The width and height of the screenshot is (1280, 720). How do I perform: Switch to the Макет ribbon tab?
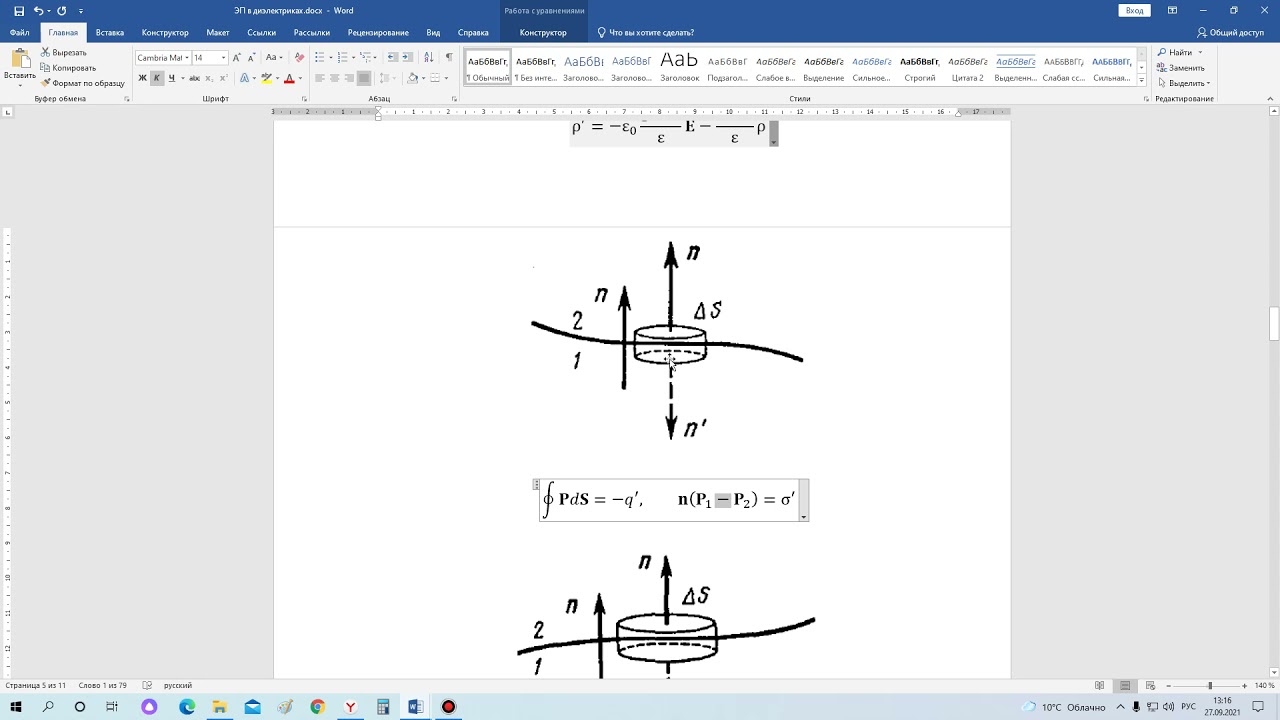click(x=218, y=33)
